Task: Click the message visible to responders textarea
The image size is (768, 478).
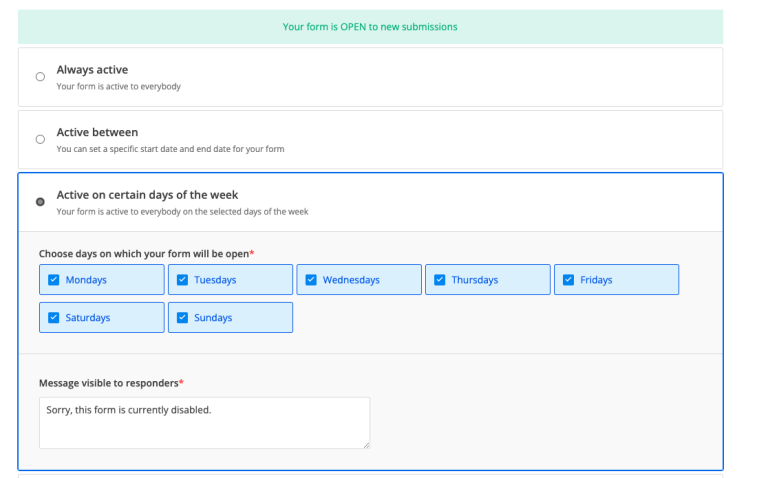Action: (204, 423)
